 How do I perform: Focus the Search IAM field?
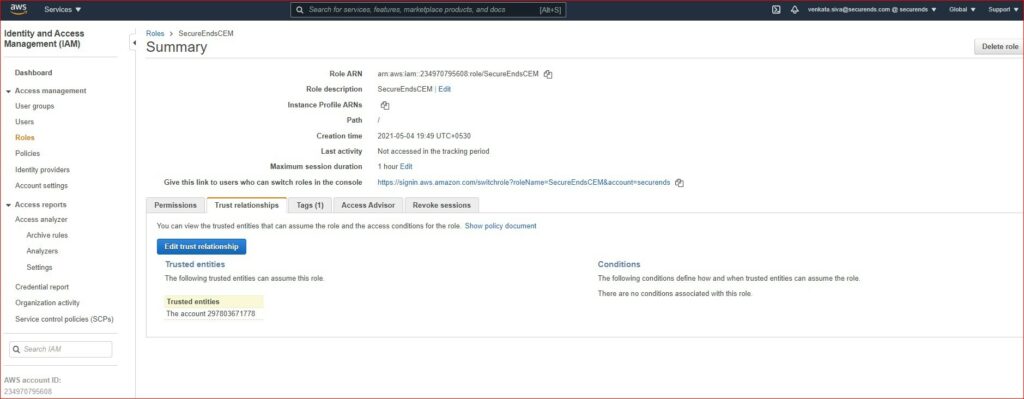click(x=61, y=349)
